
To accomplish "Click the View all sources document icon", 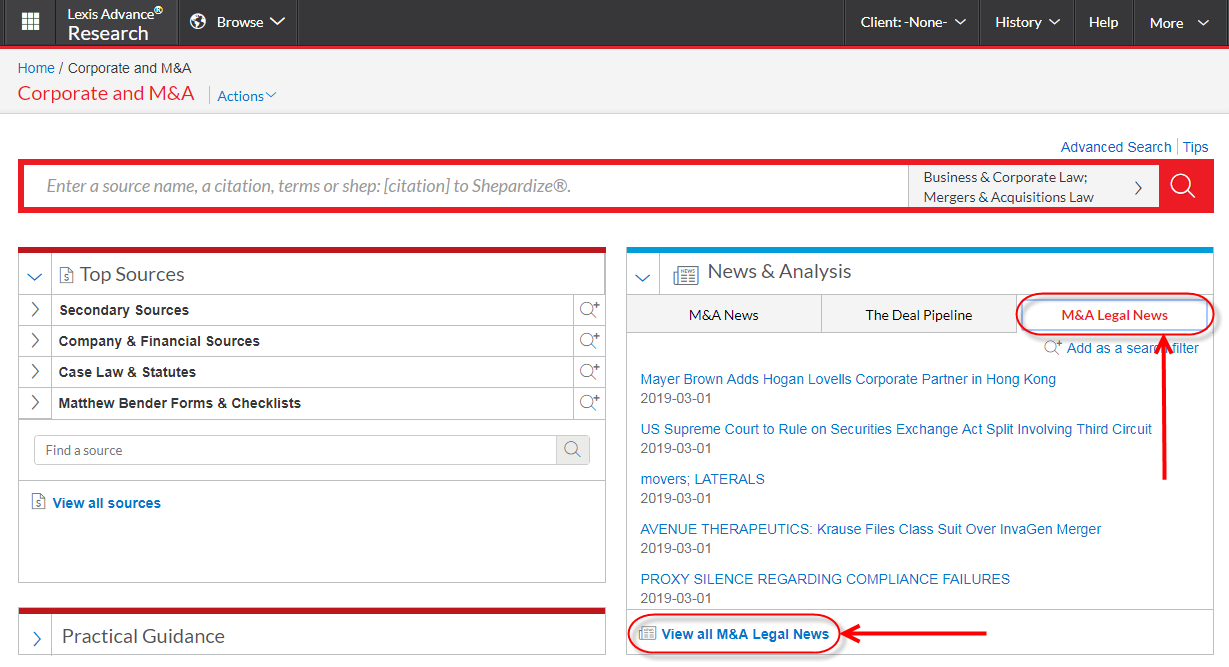I will (x=39, y=502).
